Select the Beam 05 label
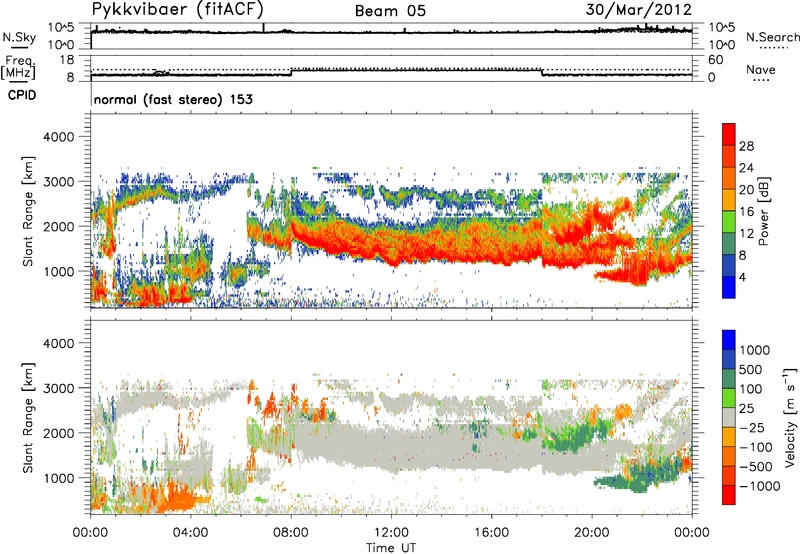The image size is (800, 554). pos(390,11)
